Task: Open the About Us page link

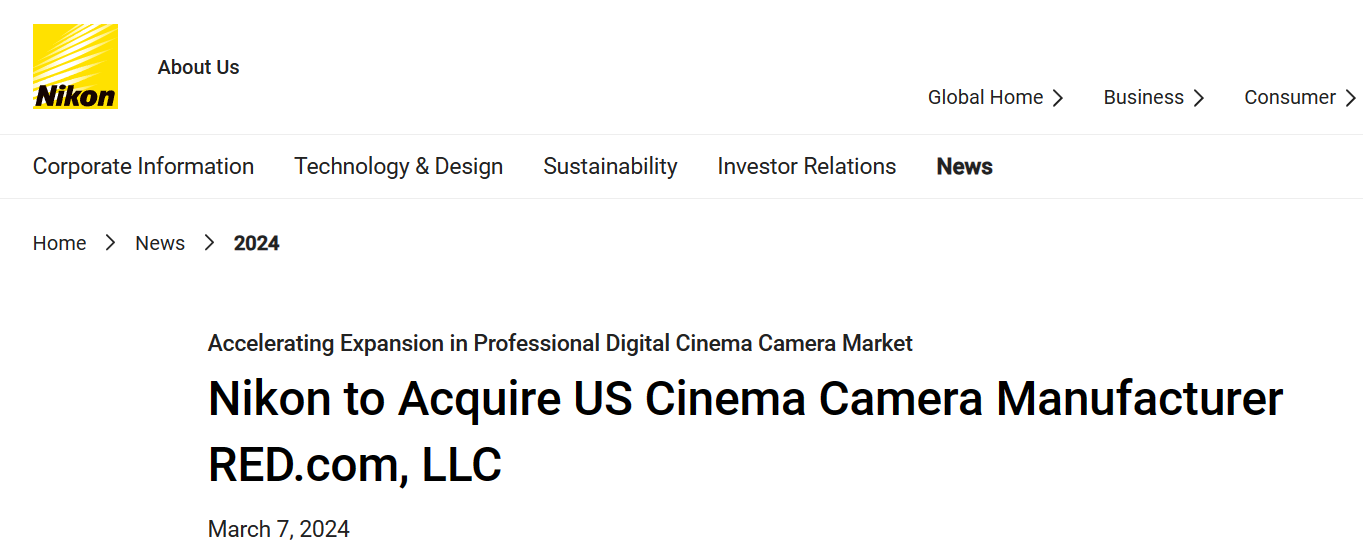Action: point(198,67)
